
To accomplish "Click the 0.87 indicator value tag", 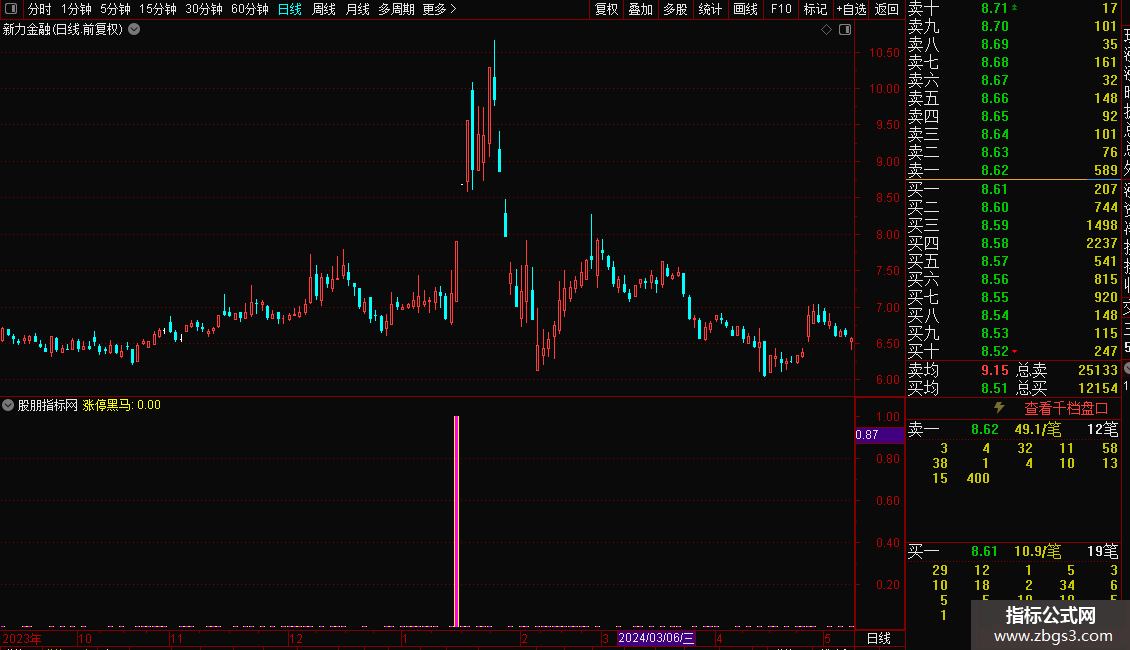I will pyautogui.click(x=878, y=435).
